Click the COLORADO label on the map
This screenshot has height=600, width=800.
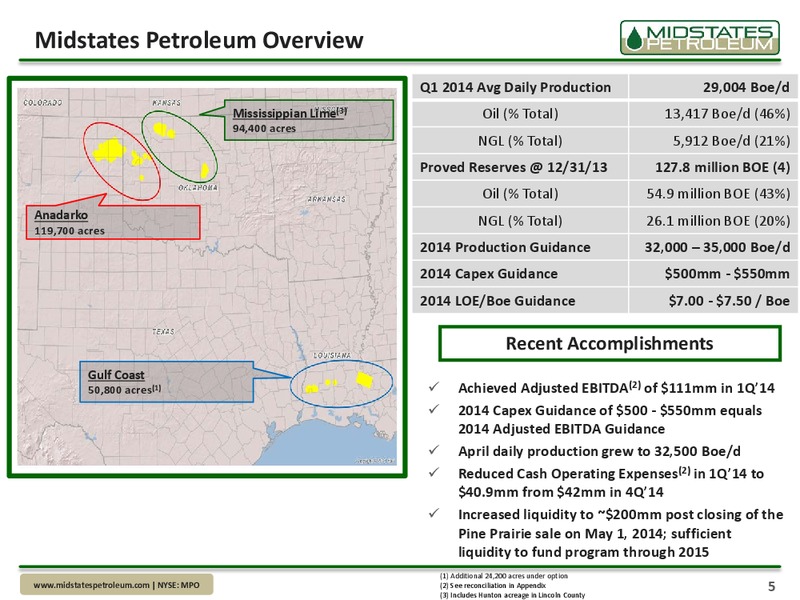pos(43,103)
